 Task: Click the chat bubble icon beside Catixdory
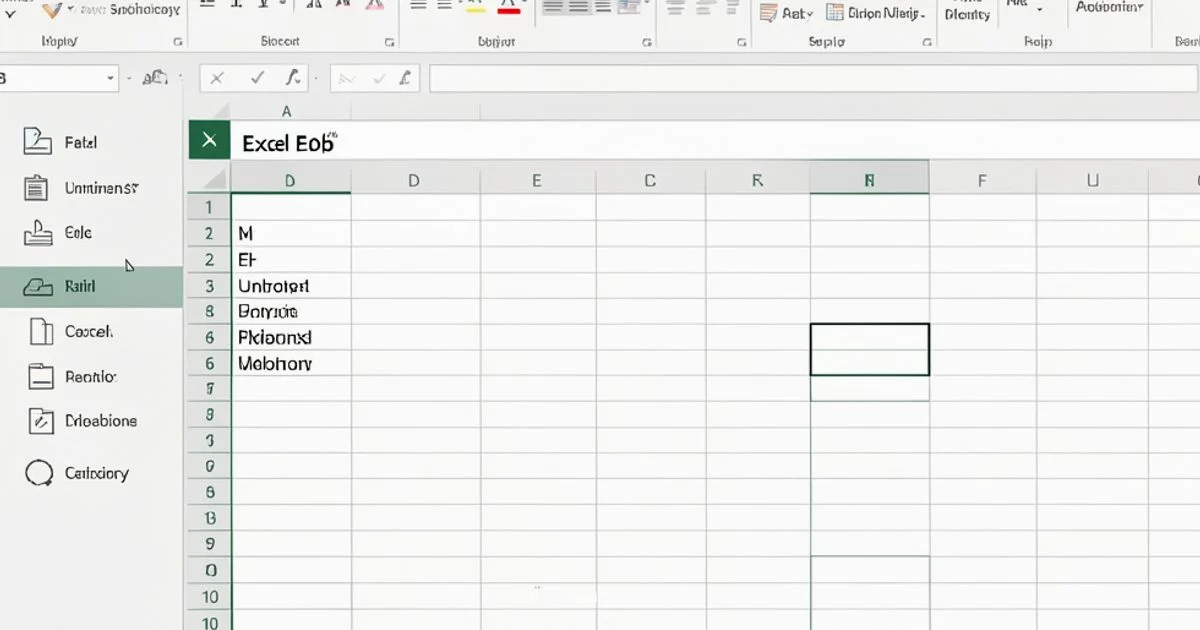point(39,472)
